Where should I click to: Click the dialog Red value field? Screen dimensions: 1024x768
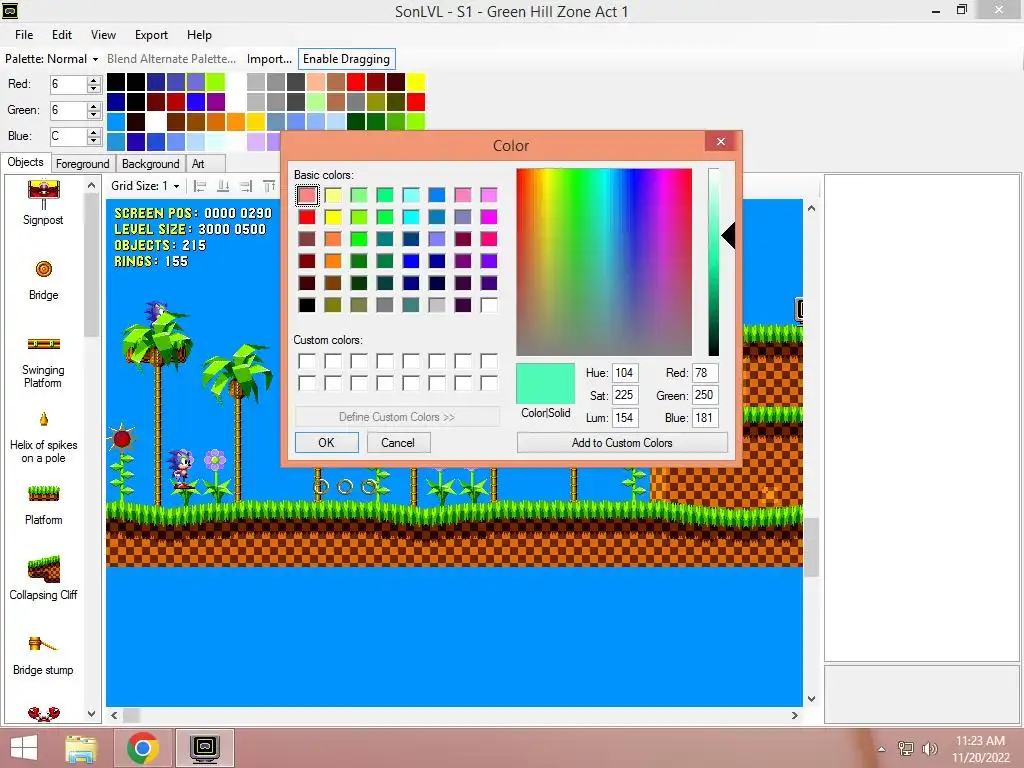coord(705,373)
